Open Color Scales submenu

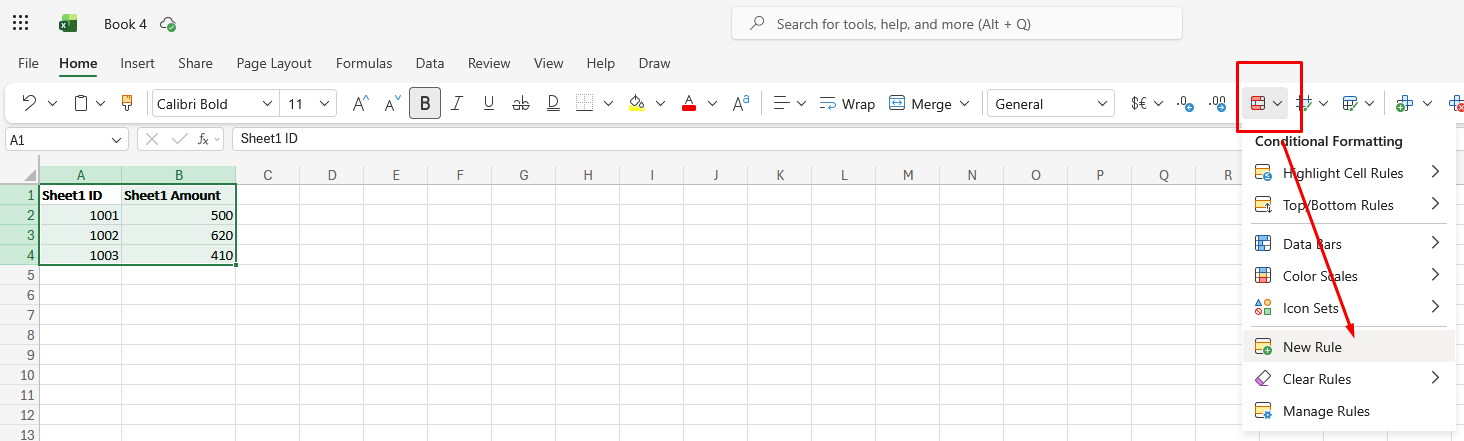click(x=1348, y=276)
